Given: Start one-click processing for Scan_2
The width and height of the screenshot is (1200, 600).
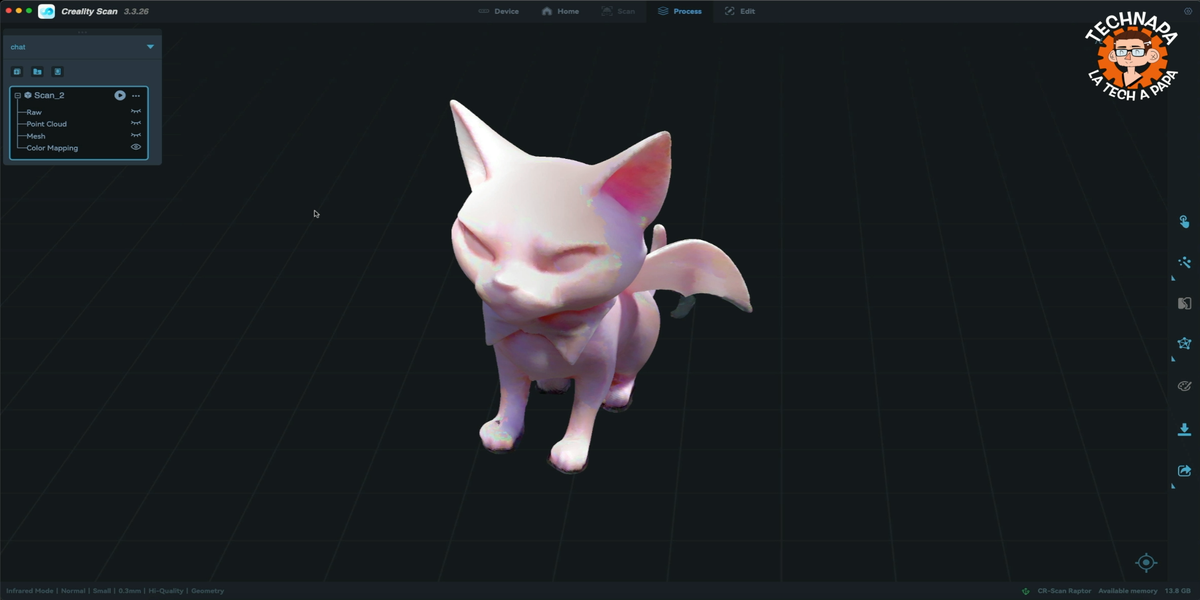Looking at the screenshot, I should [120, 96].
